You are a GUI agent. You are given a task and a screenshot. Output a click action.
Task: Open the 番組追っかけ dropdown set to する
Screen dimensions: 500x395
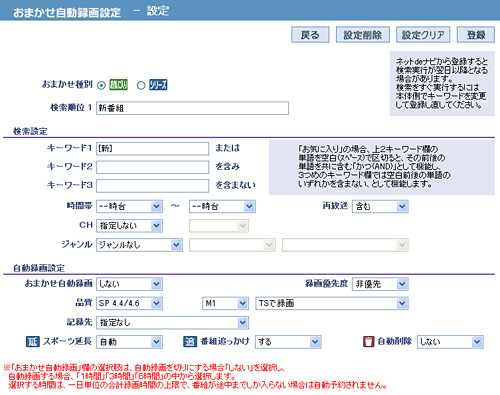pyautogui.click(x=288, y=342)
